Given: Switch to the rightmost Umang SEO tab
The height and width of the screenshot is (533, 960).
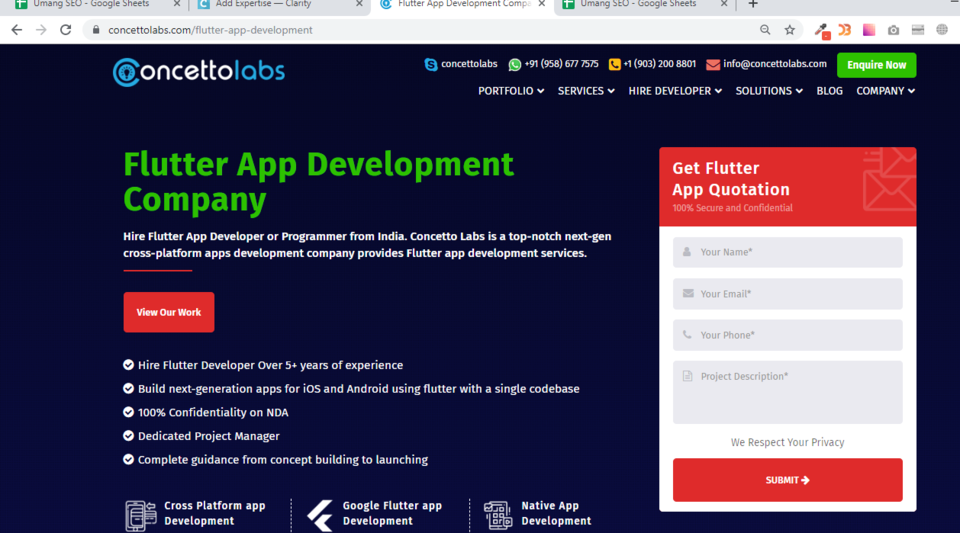Looking at the screenshot, I should [640, 5].
